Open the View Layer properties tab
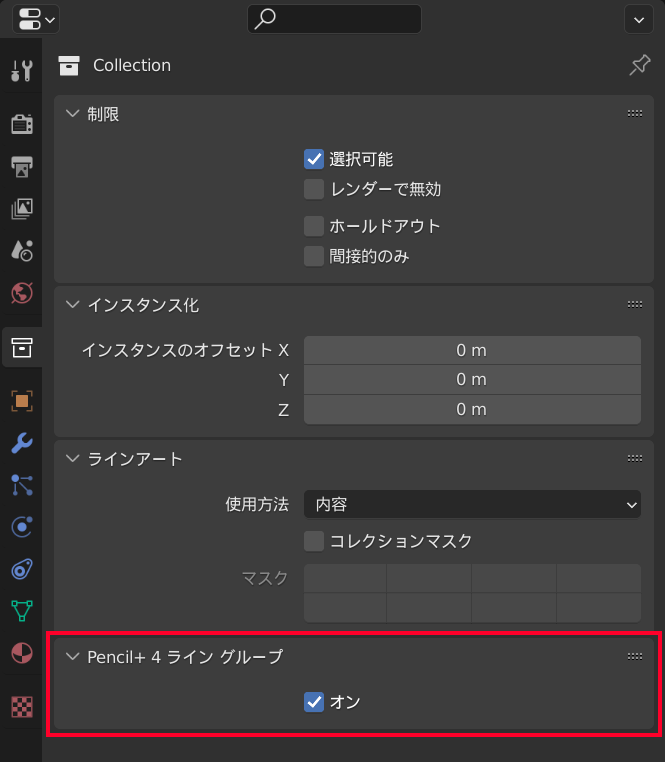Screen dimensions: 665x762 [22, 209]
